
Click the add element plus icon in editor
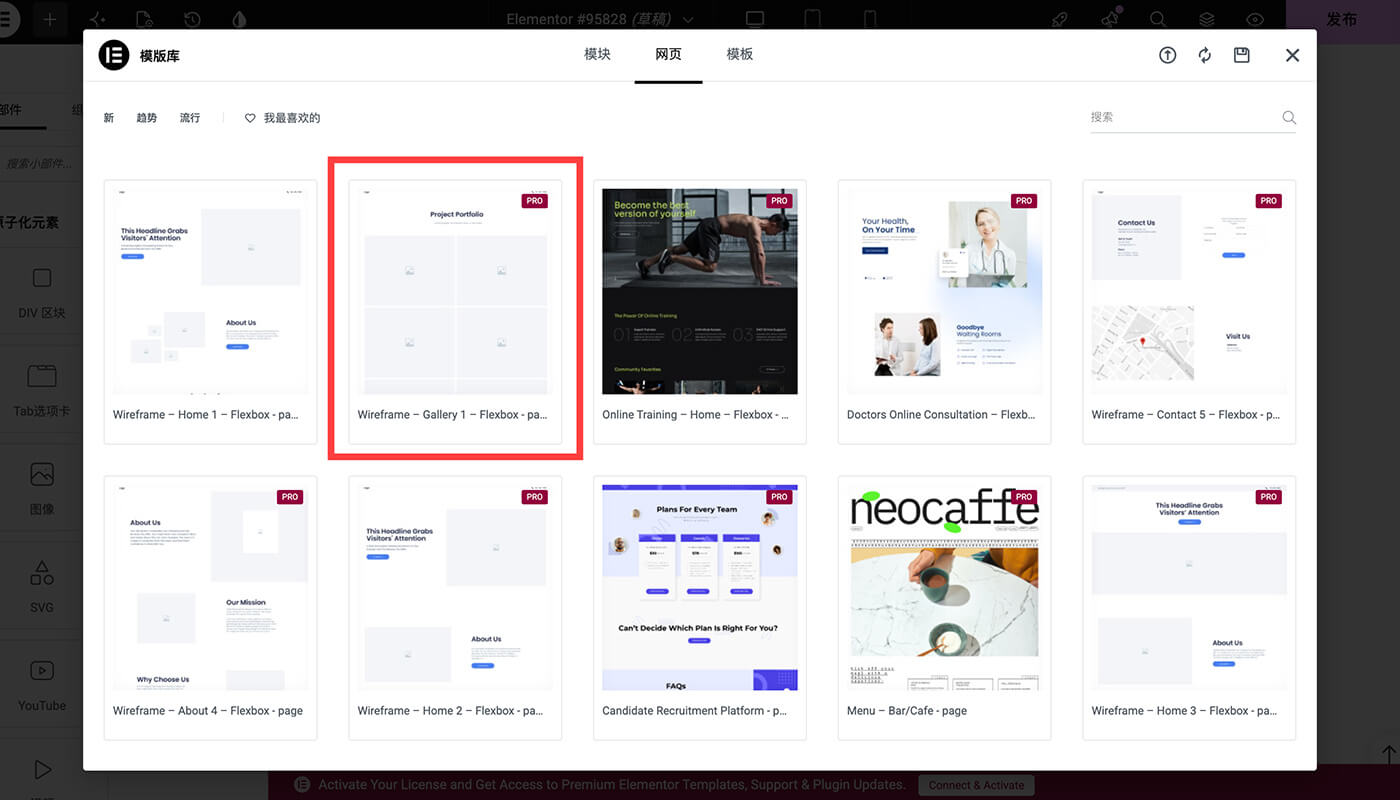(x=50, y=19)
